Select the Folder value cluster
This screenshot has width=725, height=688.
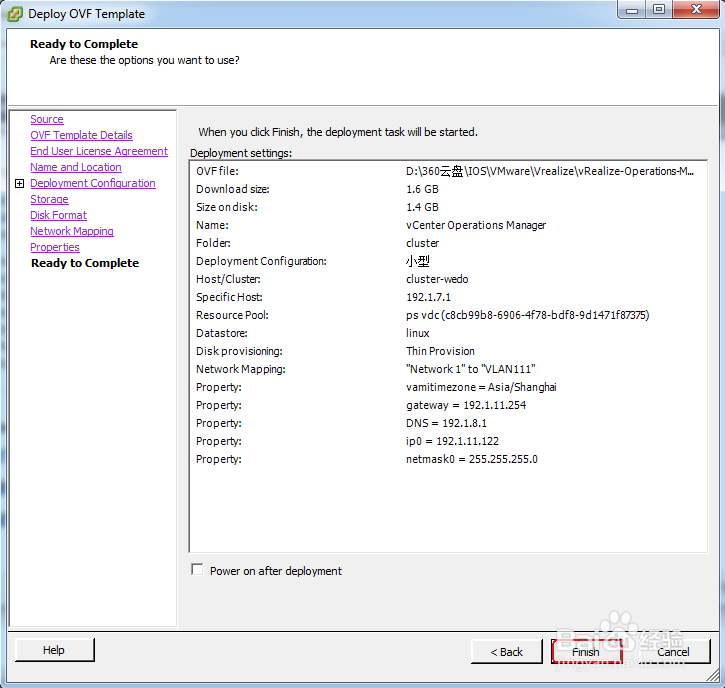point(423,243)
